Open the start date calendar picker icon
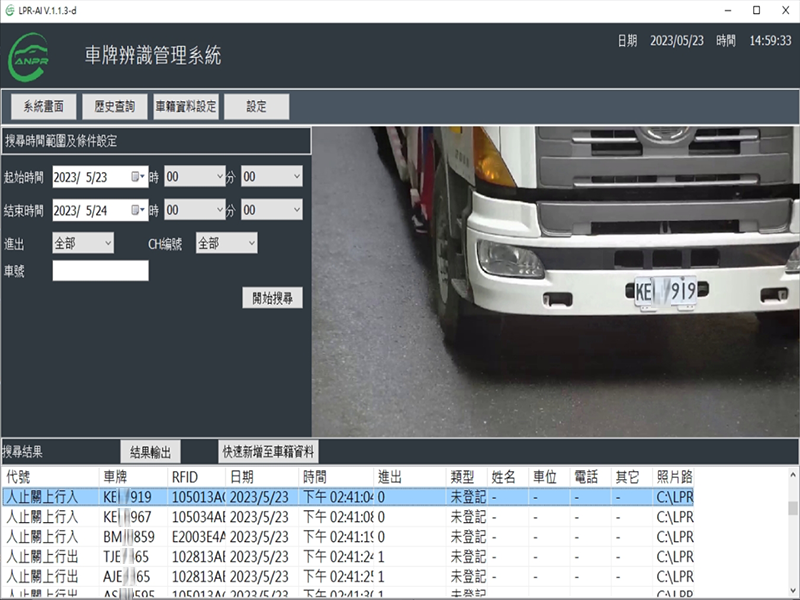This screenshot has width=800, height=600. click(x=137, y=177)
